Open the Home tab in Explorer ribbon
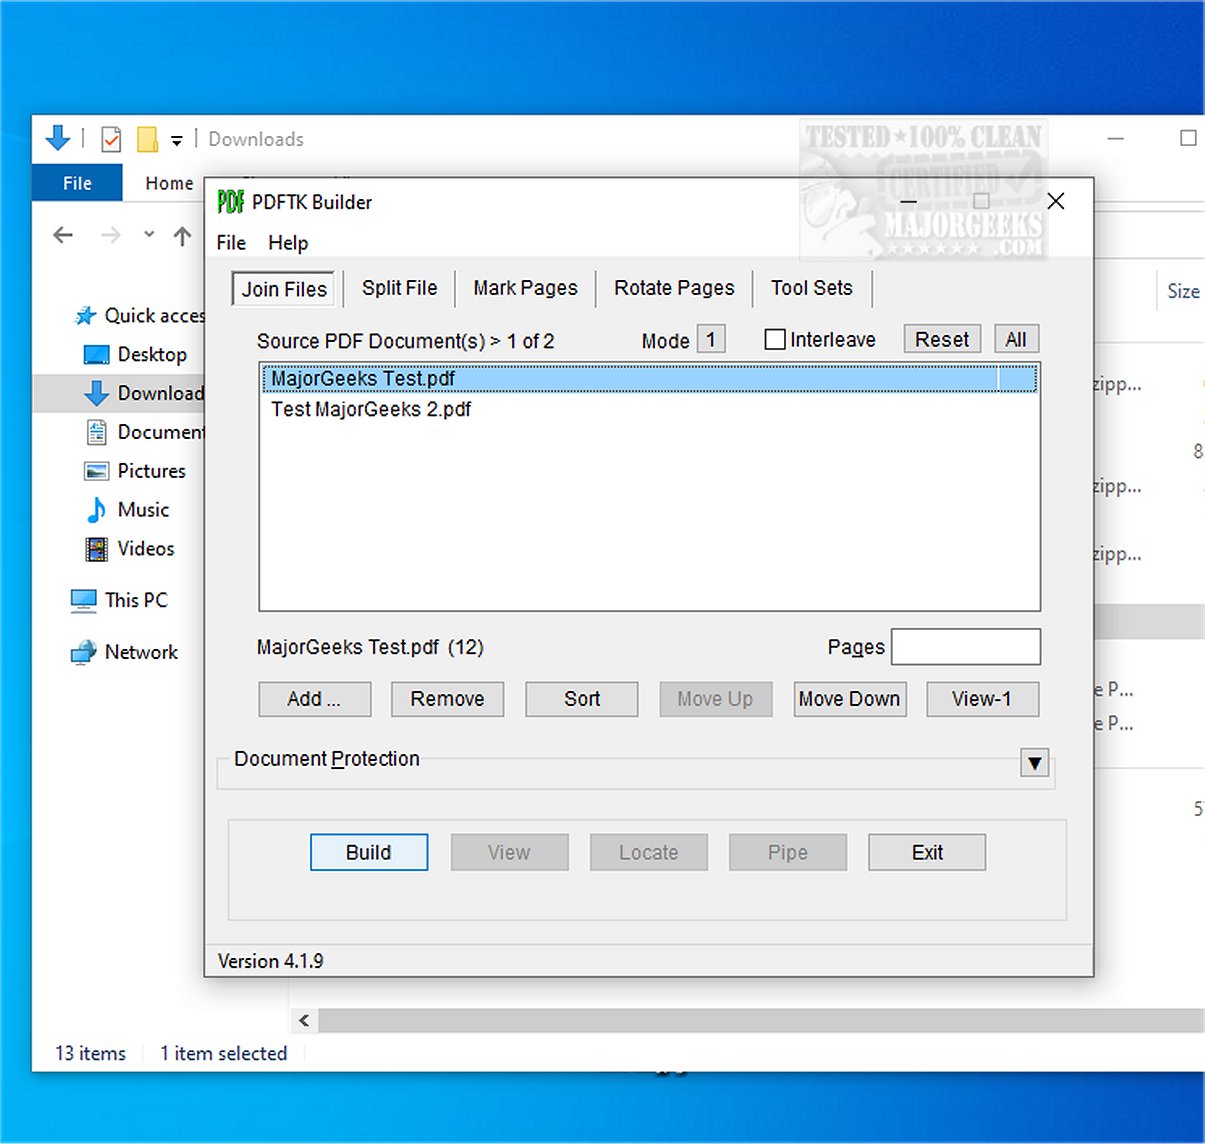The image size is (1205, 1144). 169,183
